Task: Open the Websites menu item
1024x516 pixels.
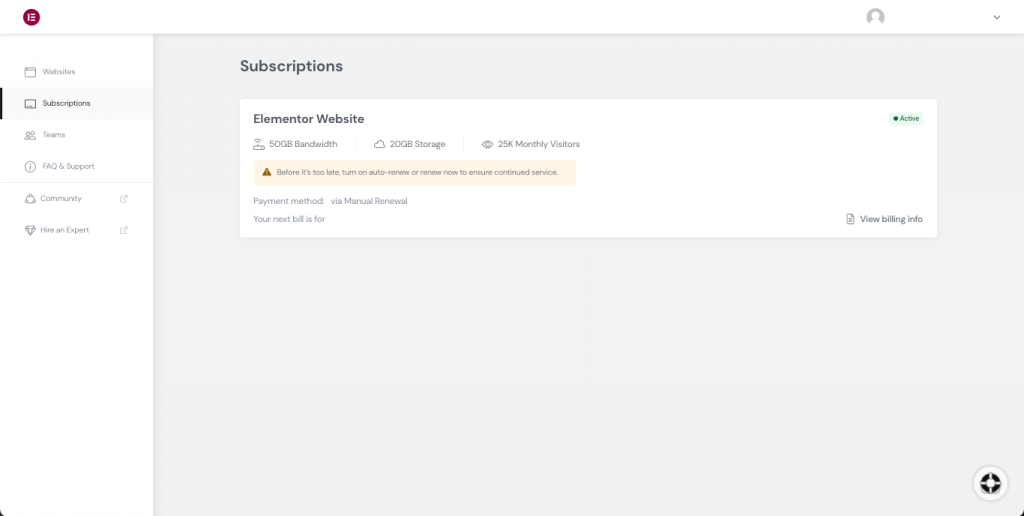Action: click(x=59, y=72)
